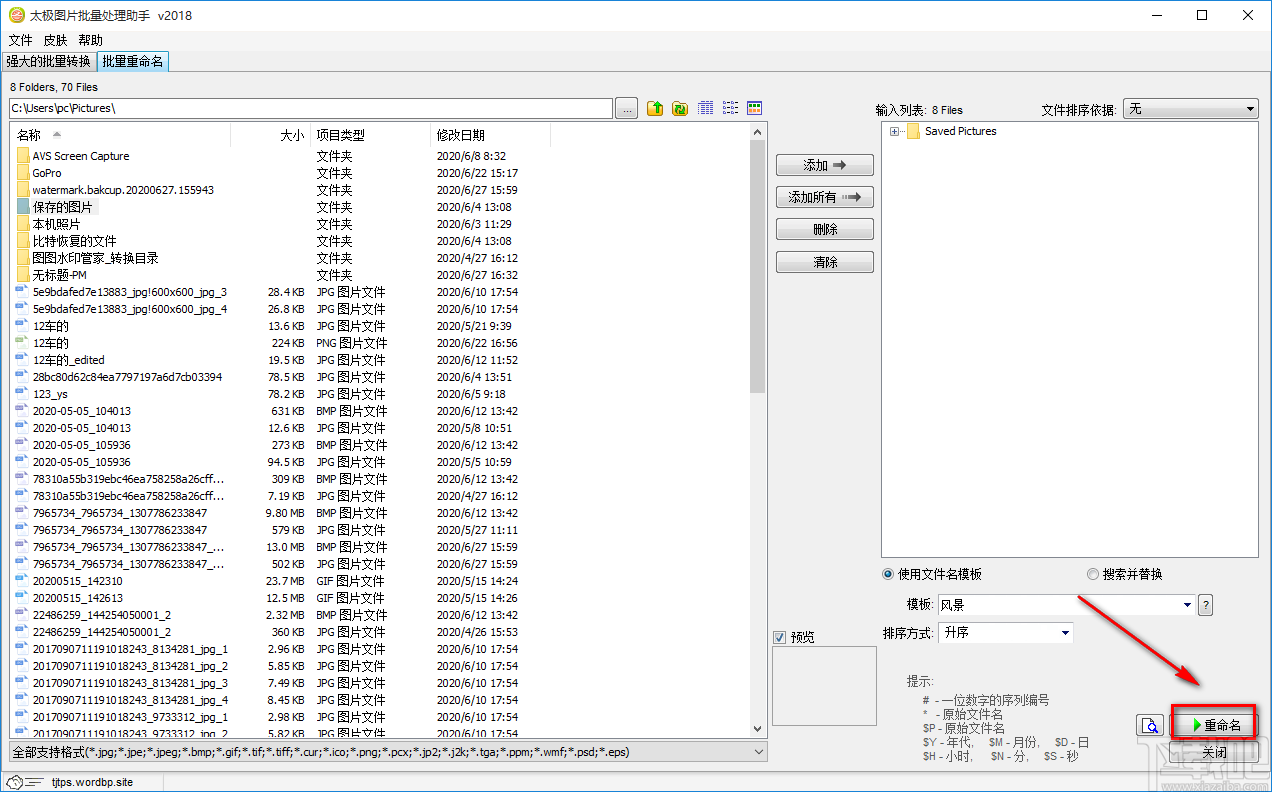Switch file list to thumbnails view icon

755,108
